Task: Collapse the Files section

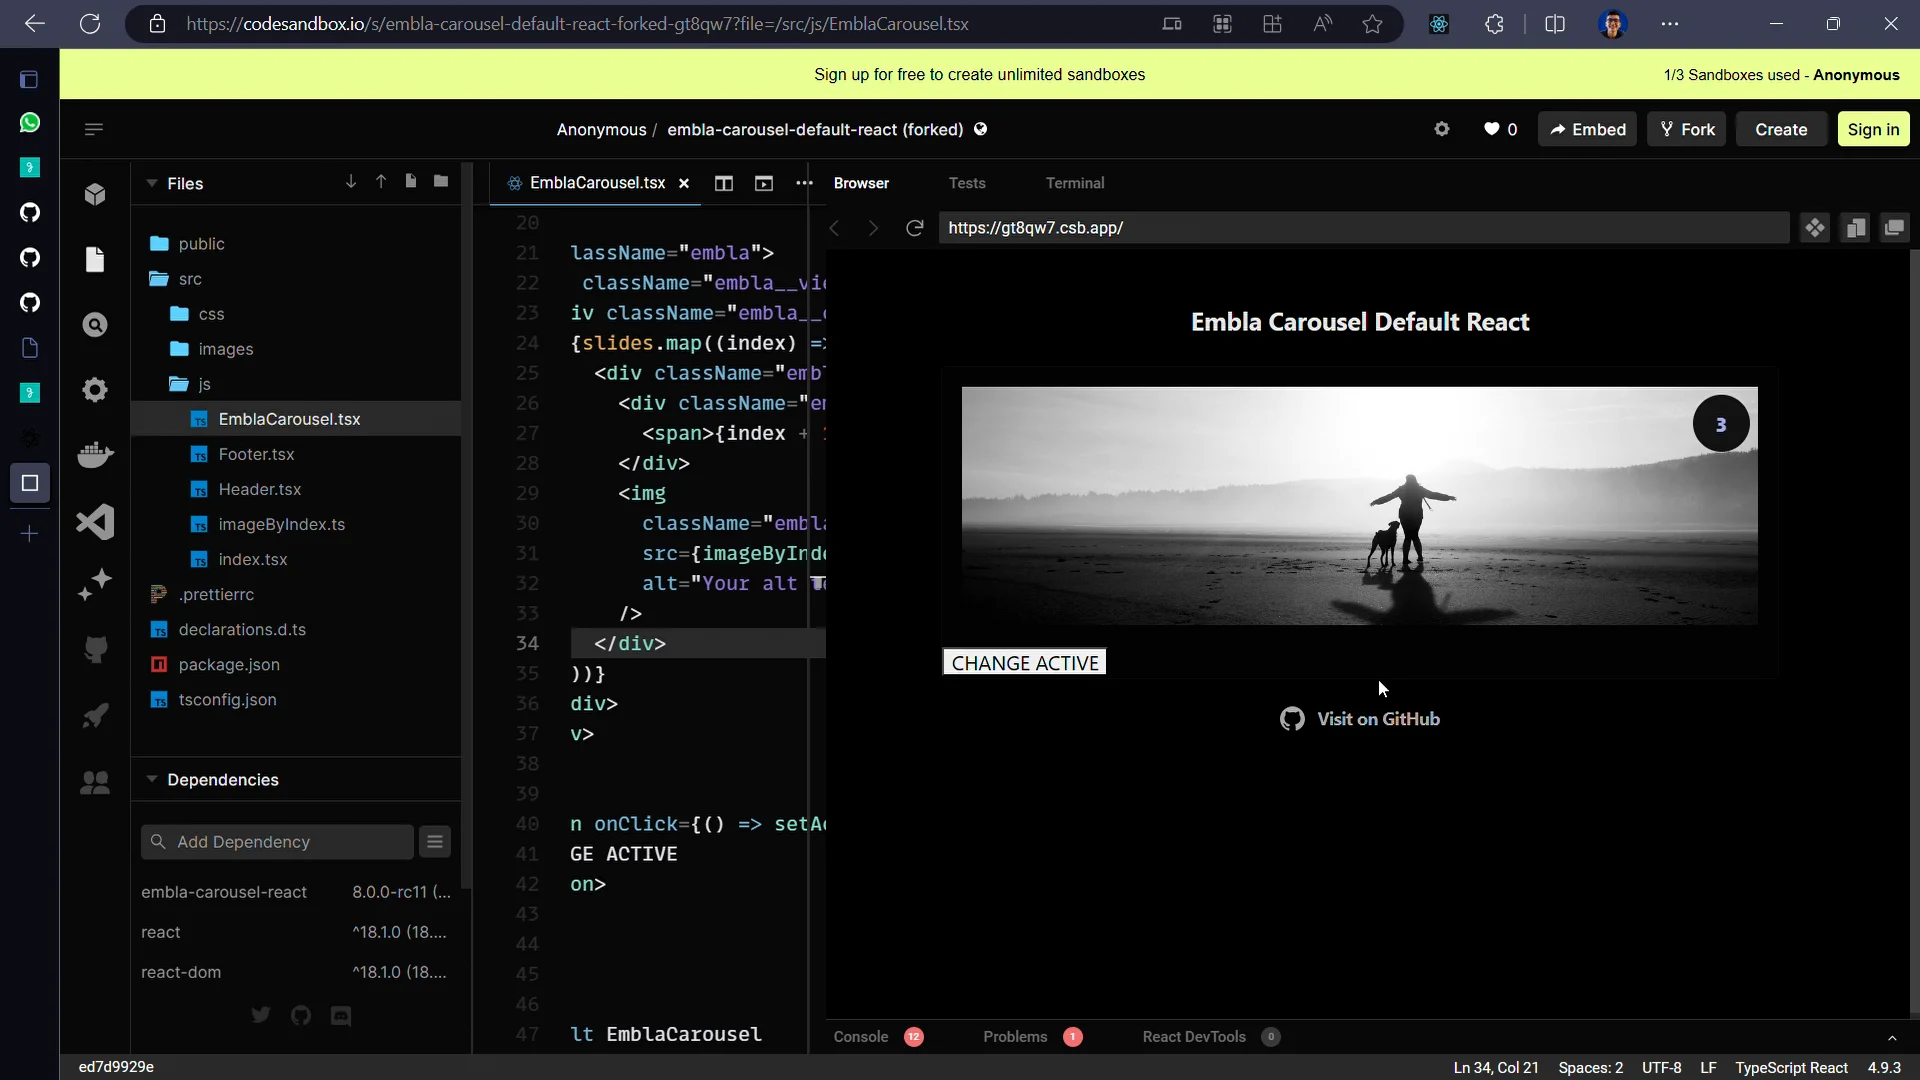Action: coord(152,184)
